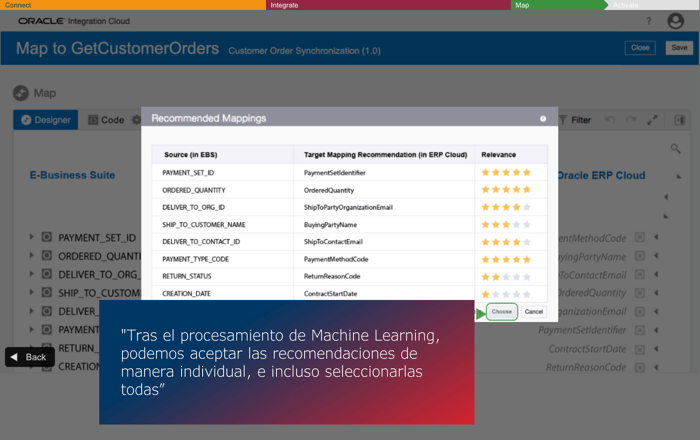Click the redo arrow icon

(631, 120)
